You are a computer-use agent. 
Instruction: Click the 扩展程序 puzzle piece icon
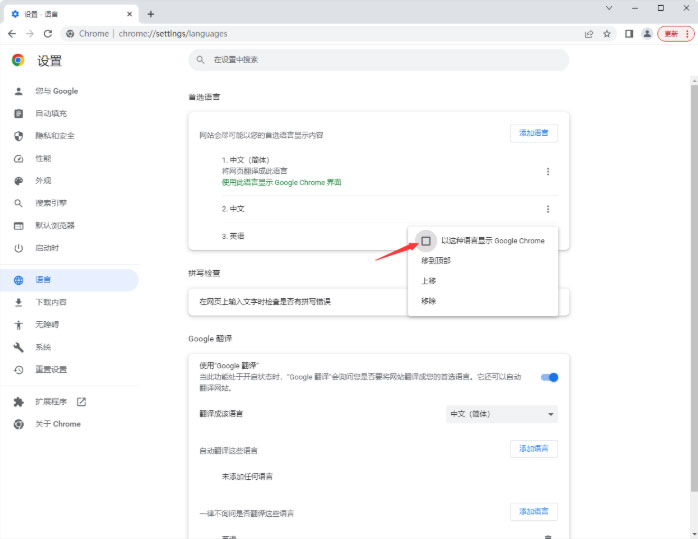(x=19, y=402)
